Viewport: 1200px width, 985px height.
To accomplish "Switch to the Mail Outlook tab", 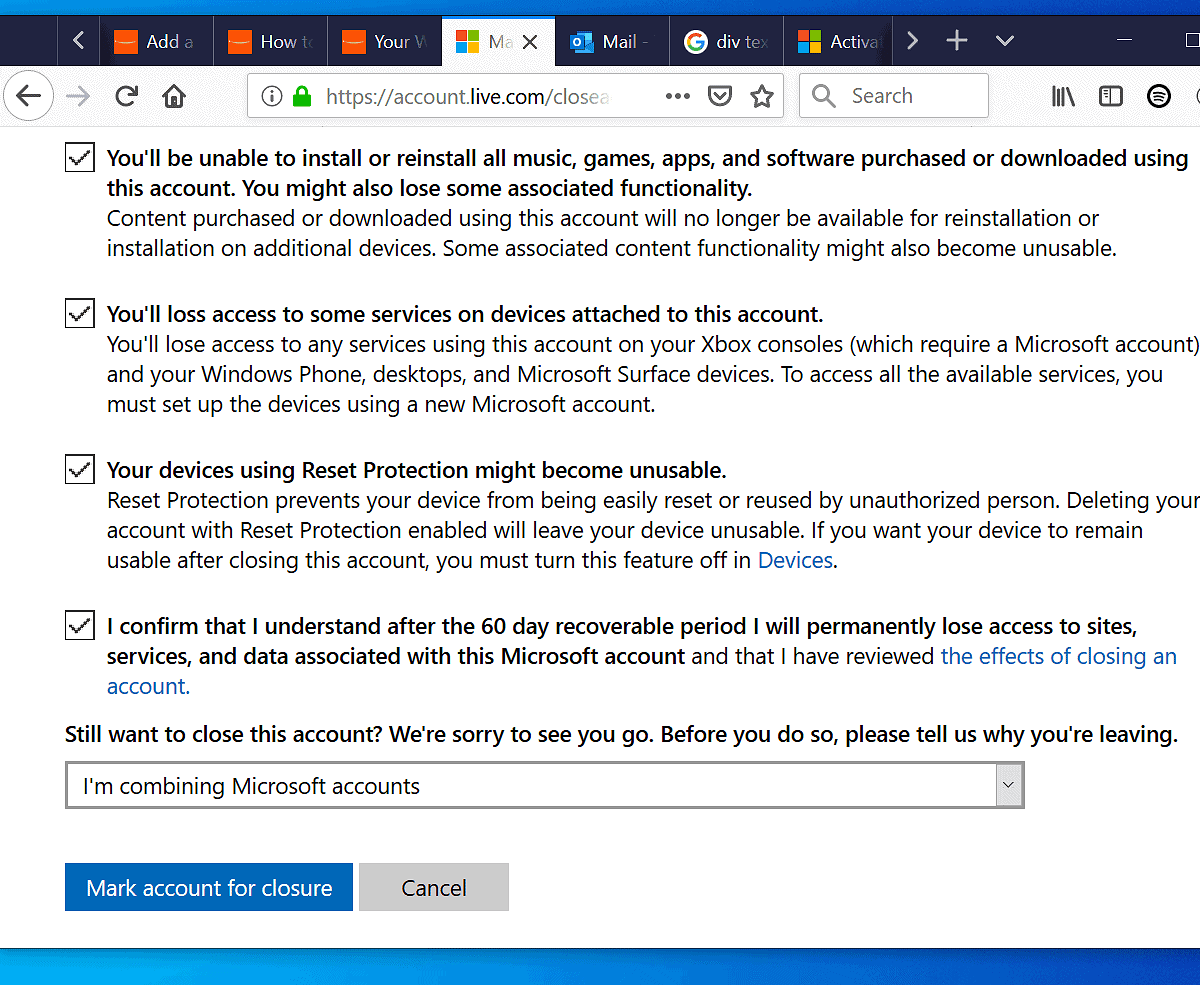I will pos(612,42).
